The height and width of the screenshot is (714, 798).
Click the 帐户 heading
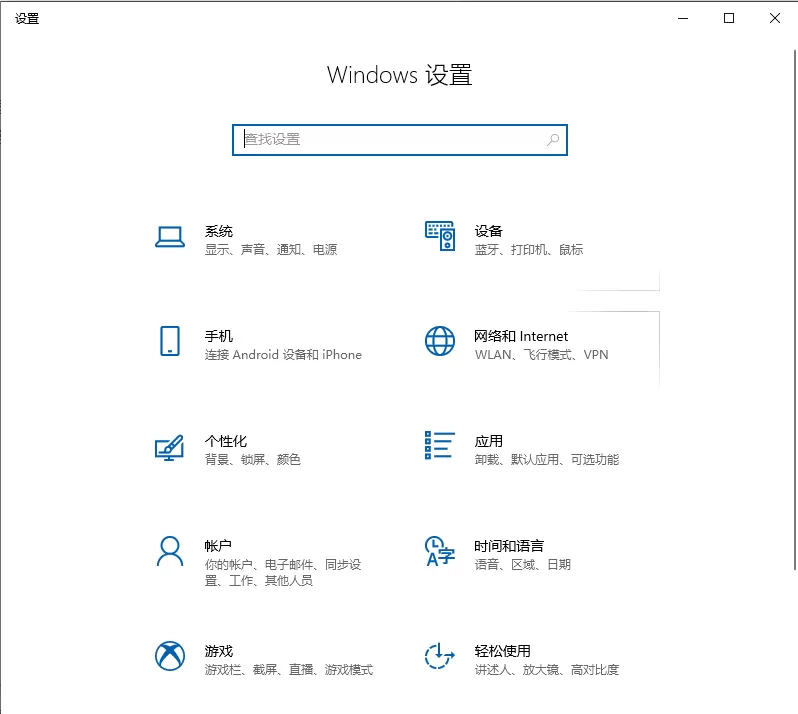tap(218, 546)
